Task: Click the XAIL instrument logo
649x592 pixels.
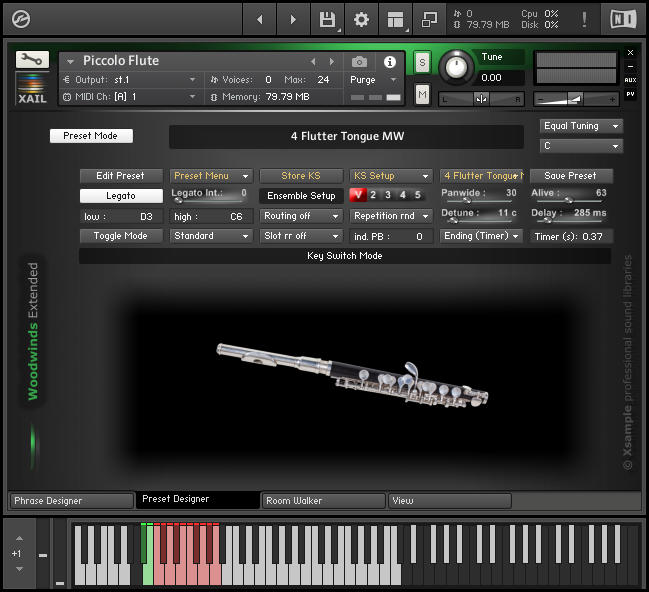Action: click(x=32, y=89)
